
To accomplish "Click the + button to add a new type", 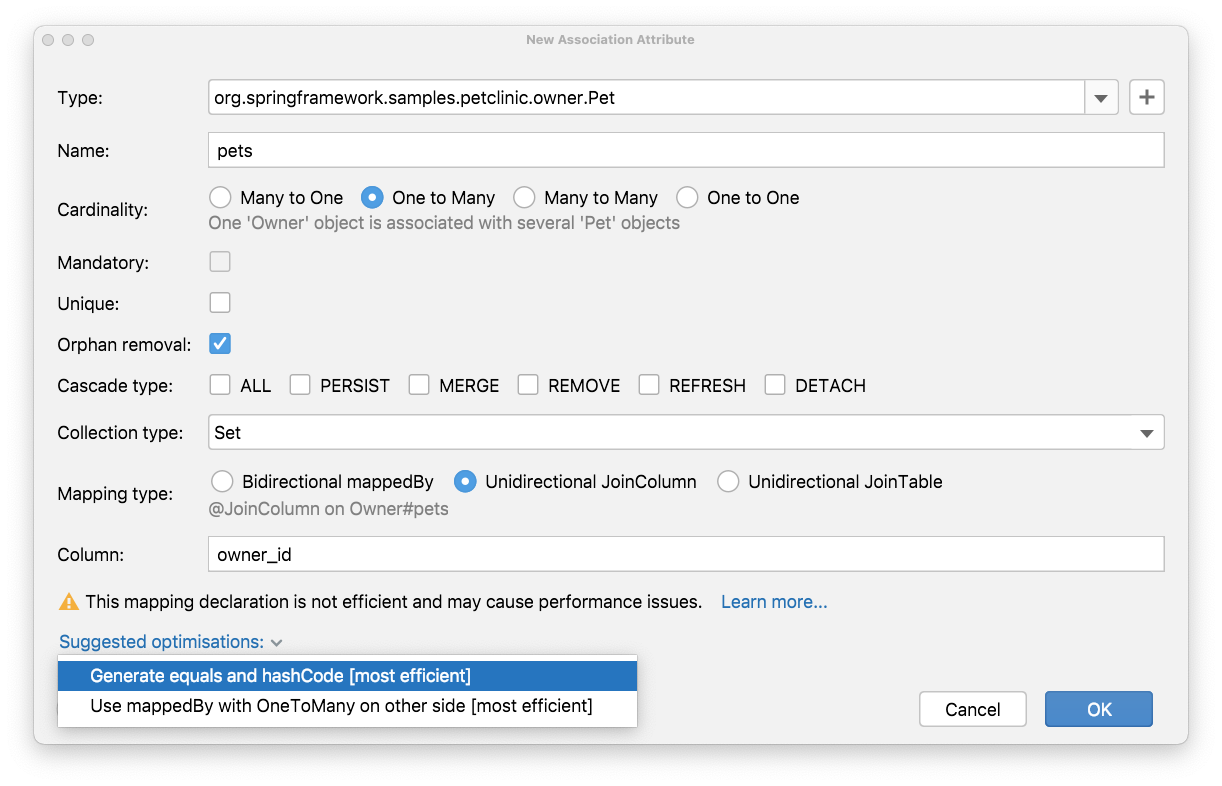I will (1146, 97).
